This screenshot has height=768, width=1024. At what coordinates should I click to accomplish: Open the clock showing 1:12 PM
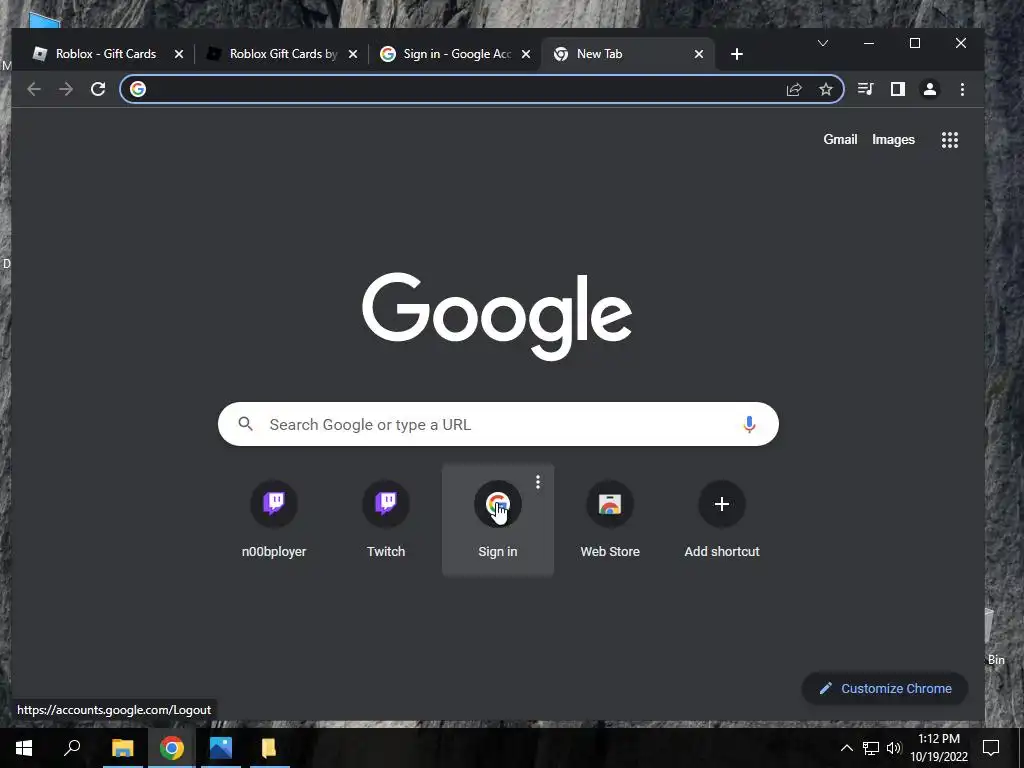click(939, 748)
